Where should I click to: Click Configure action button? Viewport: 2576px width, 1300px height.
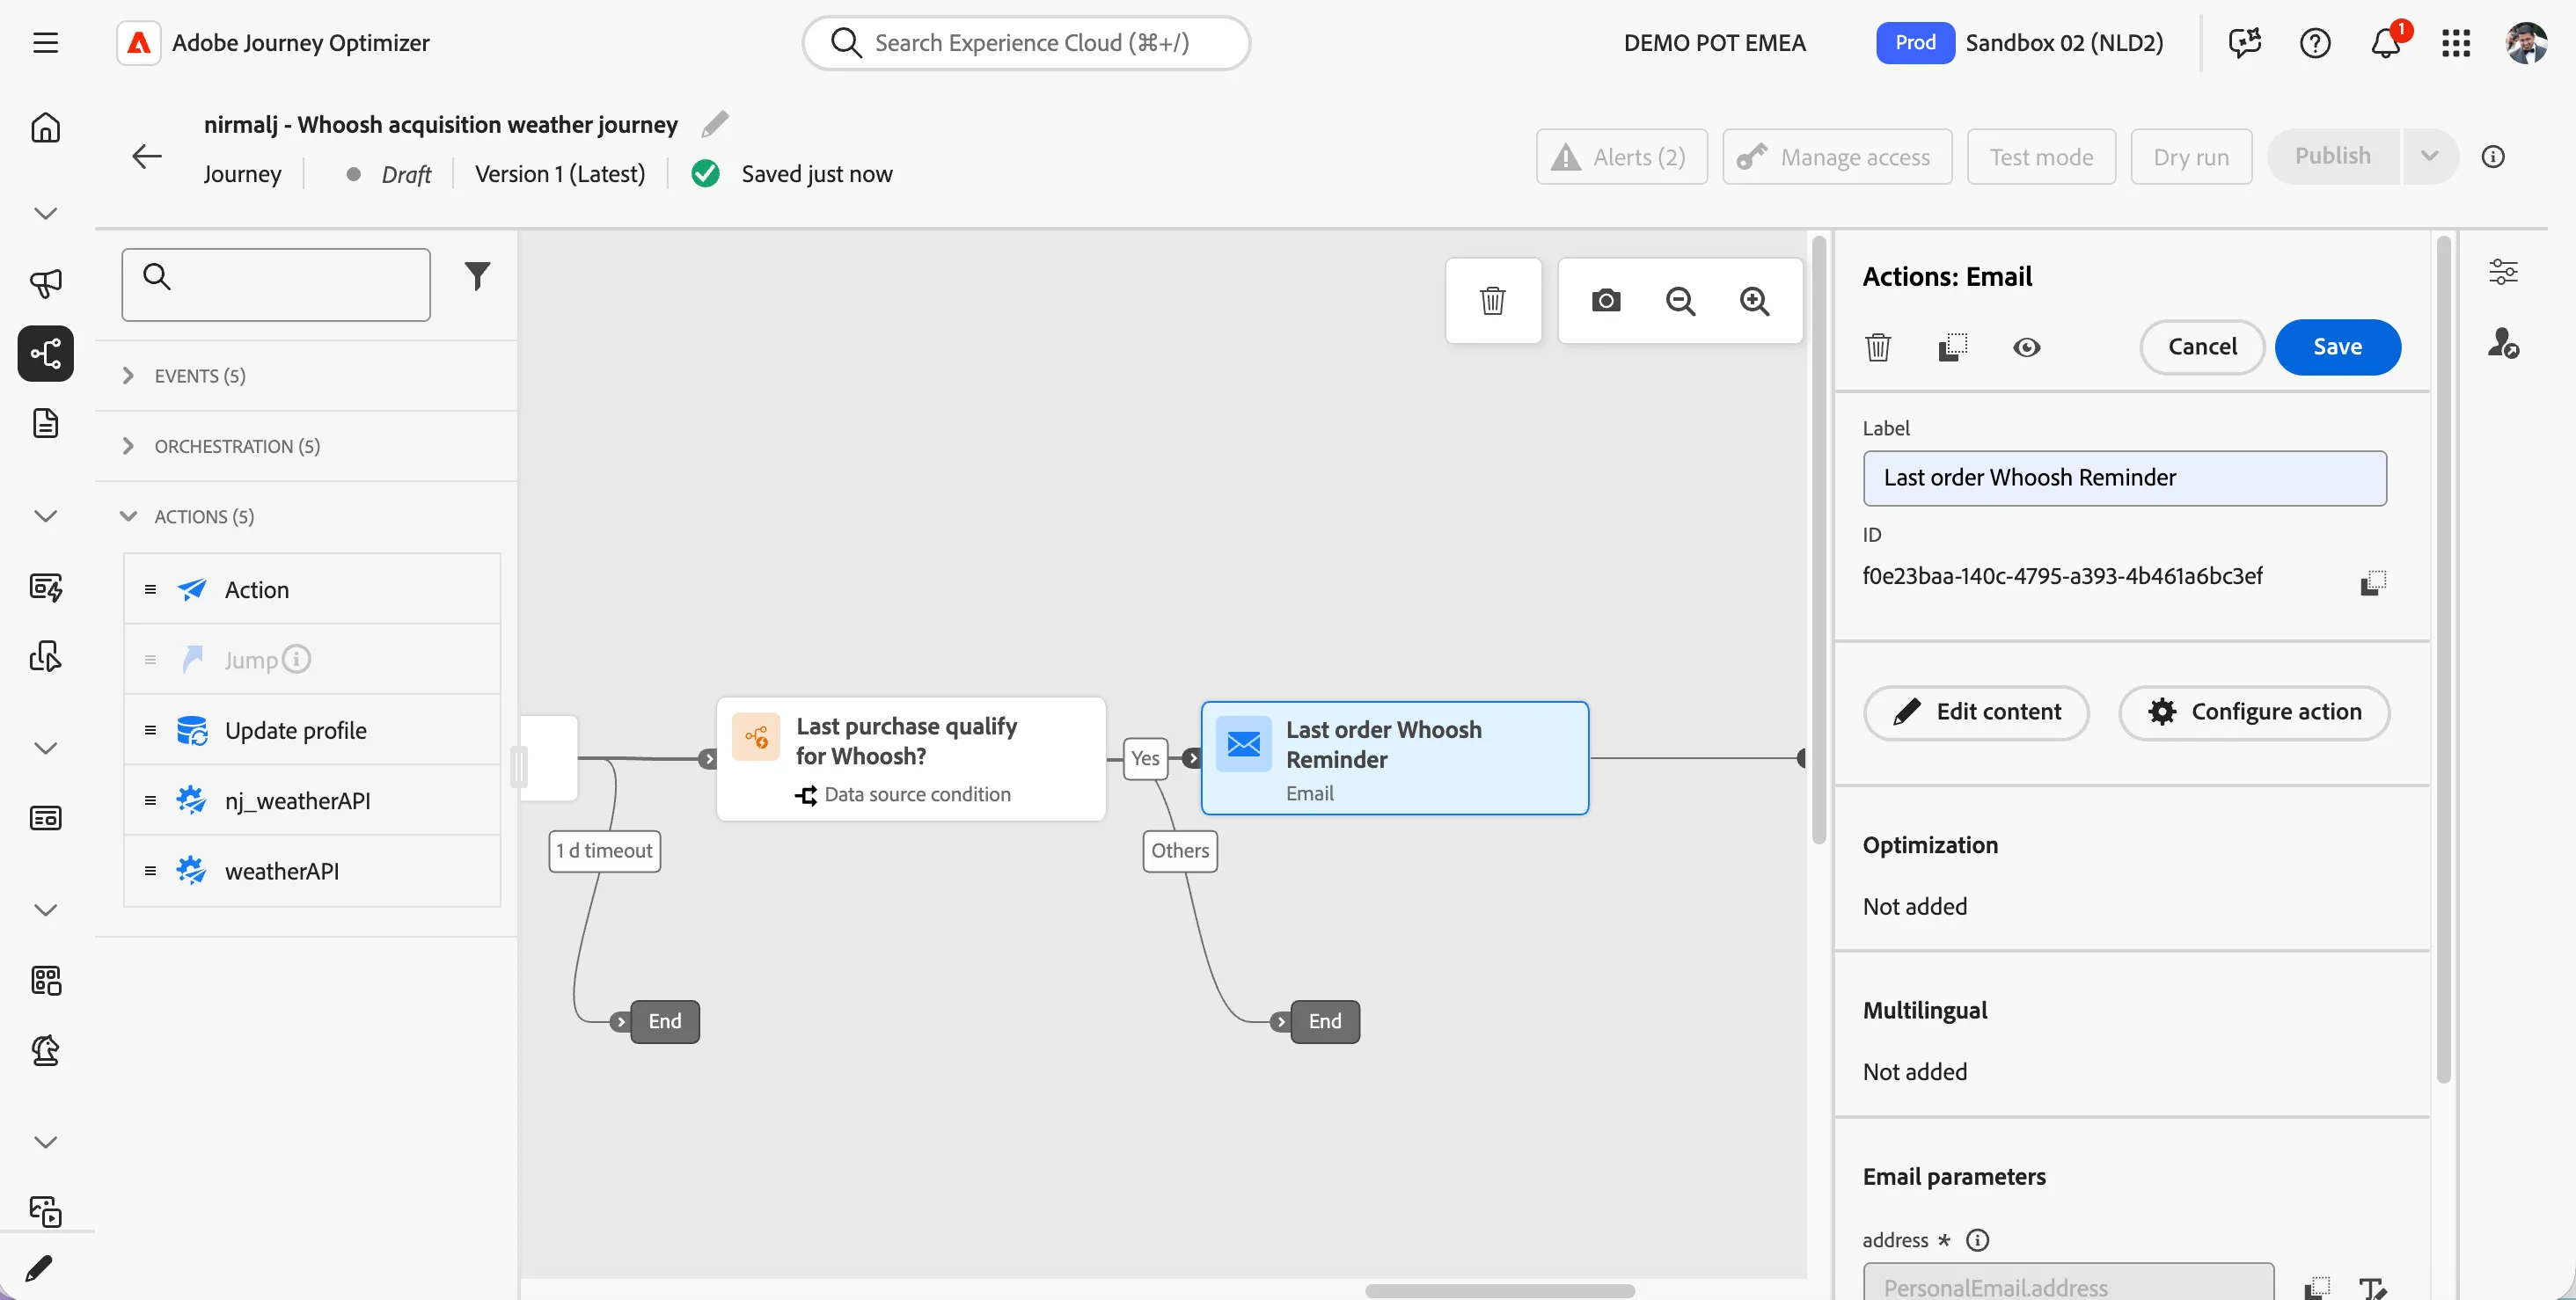pyautogui.click(x=2254, y=712)
